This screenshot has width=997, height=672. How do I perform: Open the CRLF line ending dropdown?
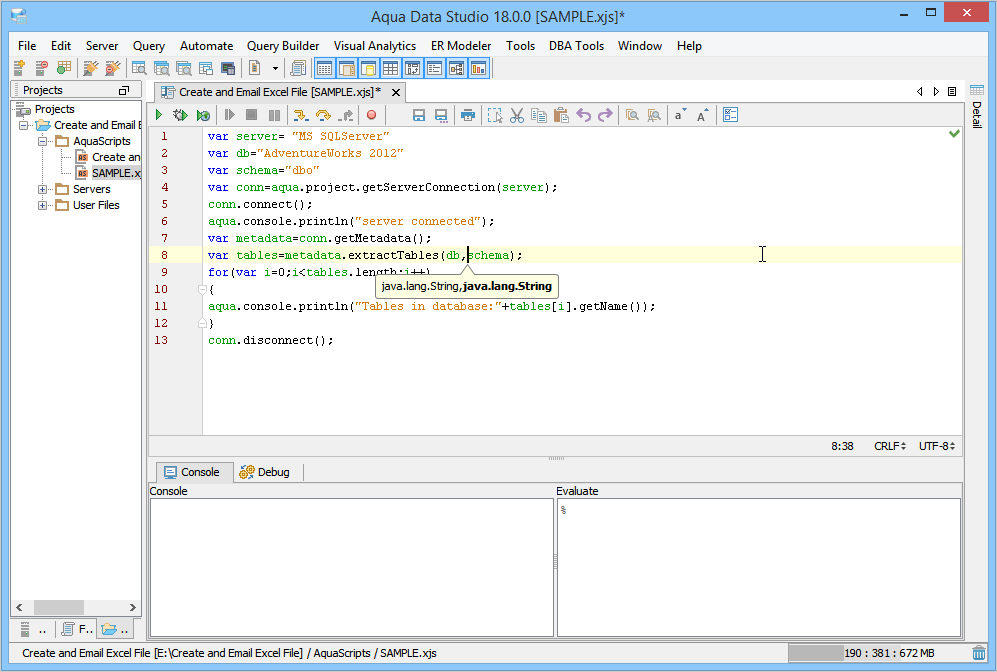click(x=890, y=446)
